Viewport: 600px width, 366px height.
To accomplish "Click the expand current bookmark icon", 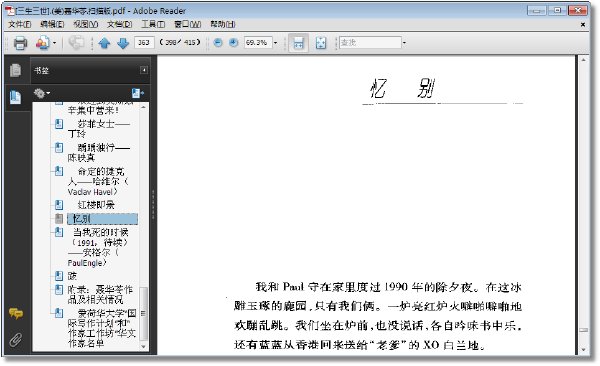I will [x=137, y=93].
